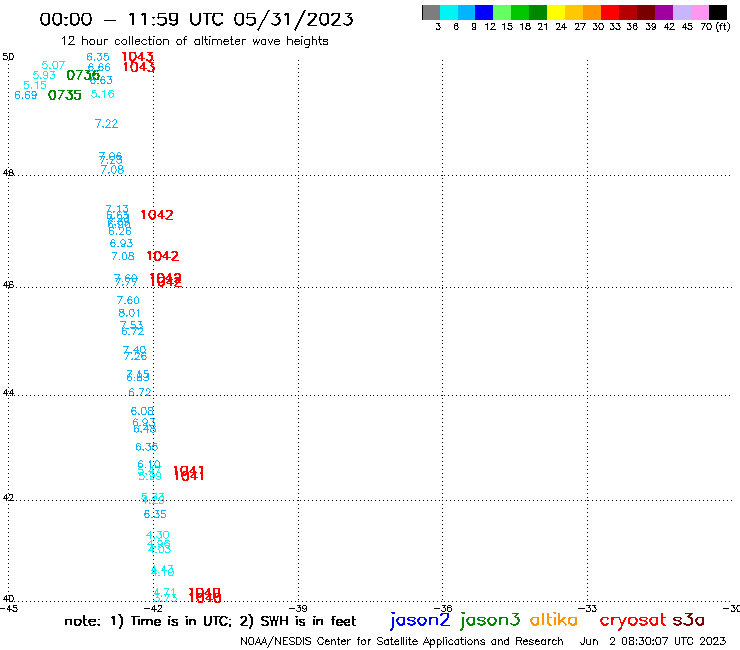The height and width of the screenshot is (650, 740).
Task: Click the wave height value '6.26'
Action: [x=119, y=231]
